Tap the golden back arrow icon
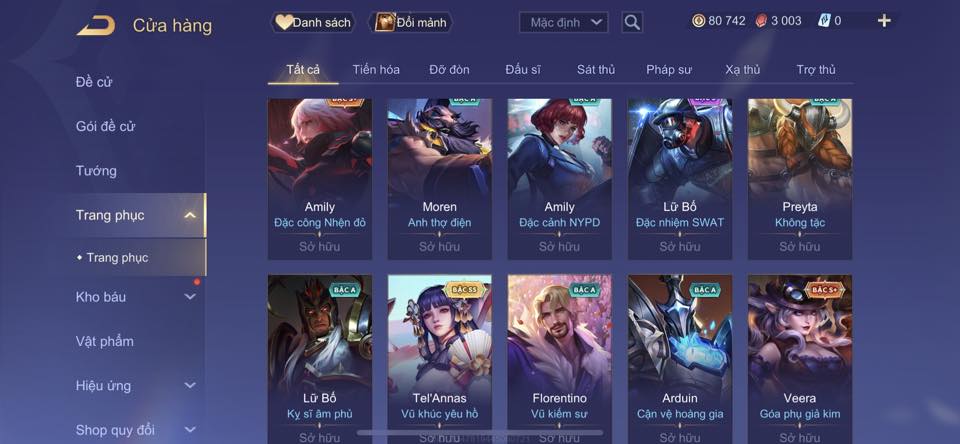The width and height of the screenshot is (960, 444). point(96,25)
